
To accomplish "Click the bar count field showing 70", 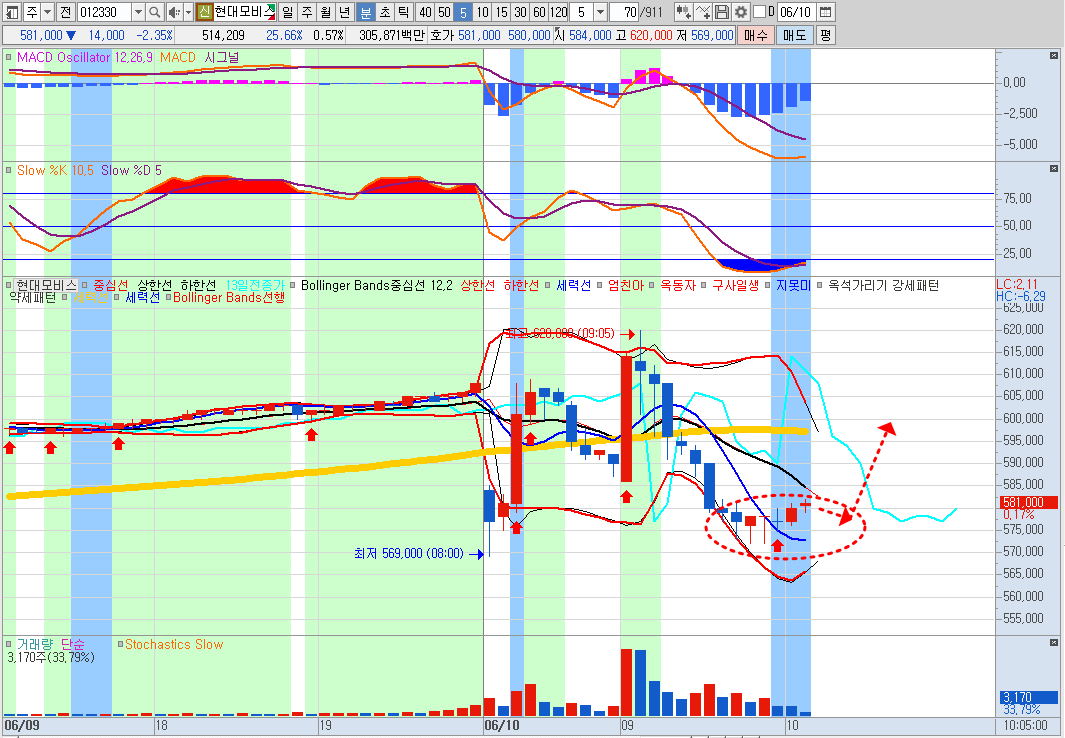I will point(624,12).
